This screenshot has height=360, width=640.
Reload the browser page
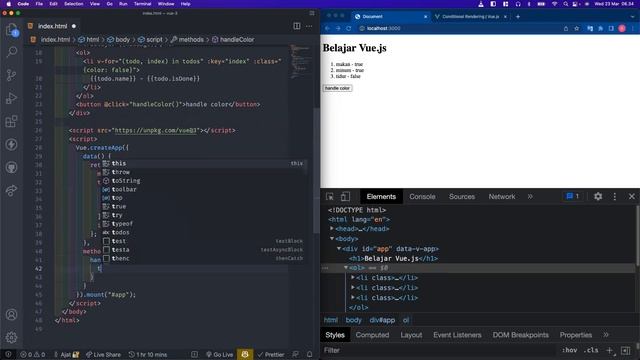(x=349, y=28)
